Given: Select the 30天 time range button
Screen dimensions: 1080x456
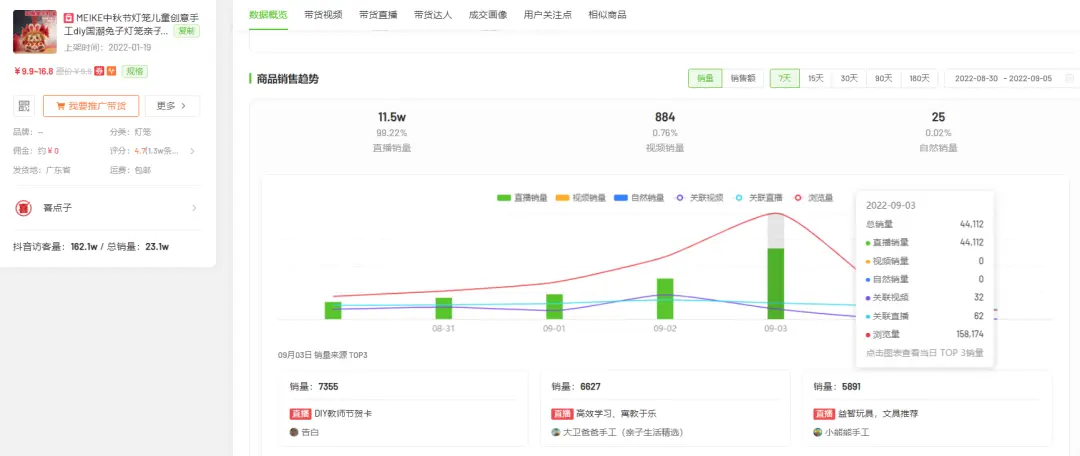Looking at the screenshot, I should point(849,78).
